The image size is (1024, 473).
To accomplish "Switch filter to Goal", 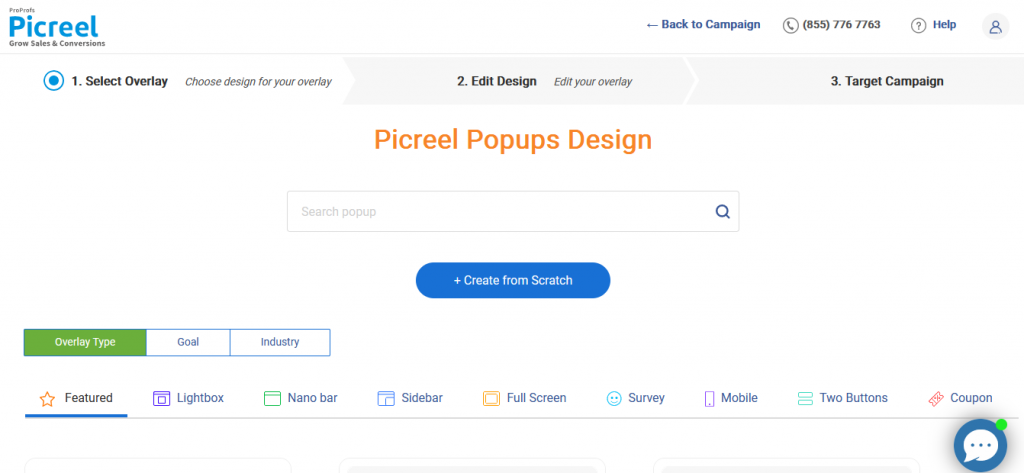I will [x=188, y=342].
